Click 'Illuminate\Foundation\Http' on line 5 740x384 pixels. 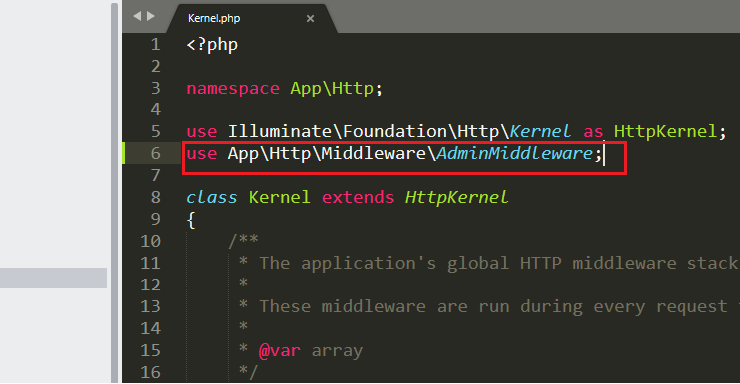pyautogui.click(x=363, y=132)
